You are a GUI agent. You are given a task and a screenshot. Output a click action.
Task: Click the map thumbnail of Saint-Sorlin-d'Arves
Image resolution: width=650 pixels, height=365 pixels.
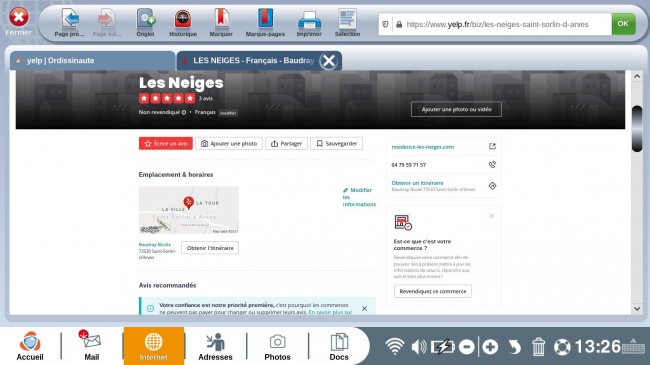tap(189, 210)
